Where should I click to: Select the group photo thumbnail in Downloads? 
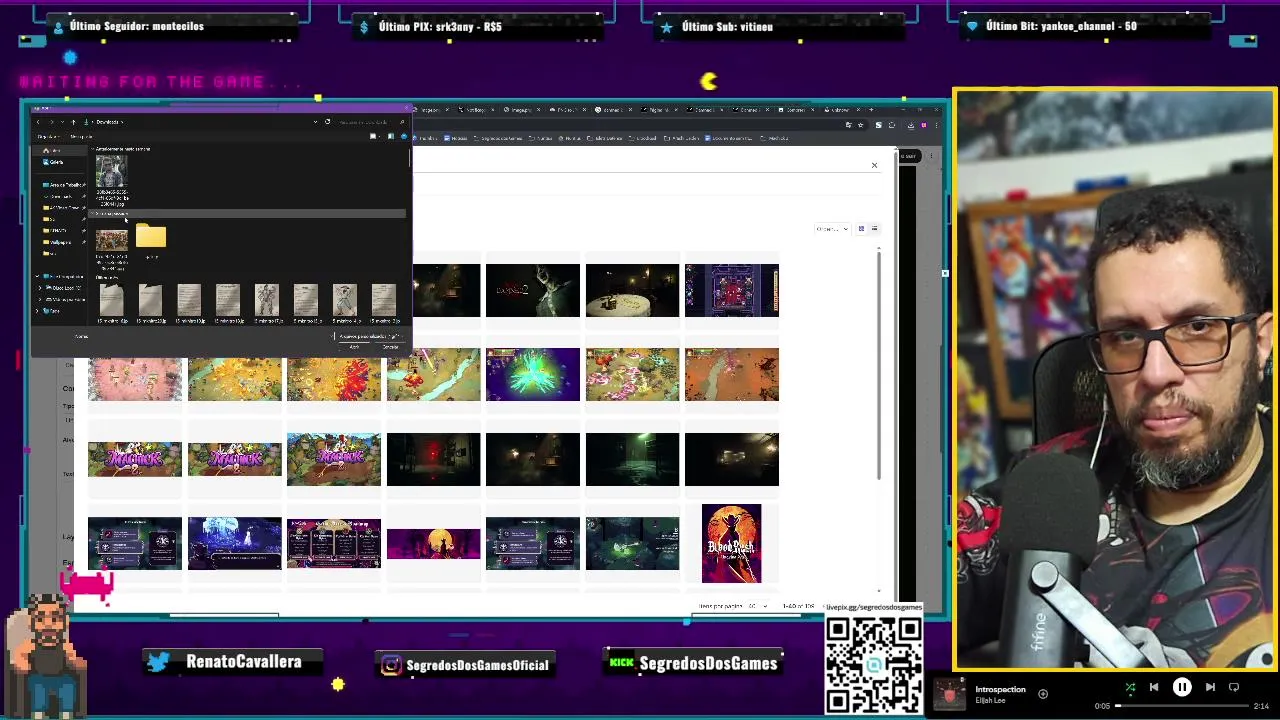click(x=112, y=239)
